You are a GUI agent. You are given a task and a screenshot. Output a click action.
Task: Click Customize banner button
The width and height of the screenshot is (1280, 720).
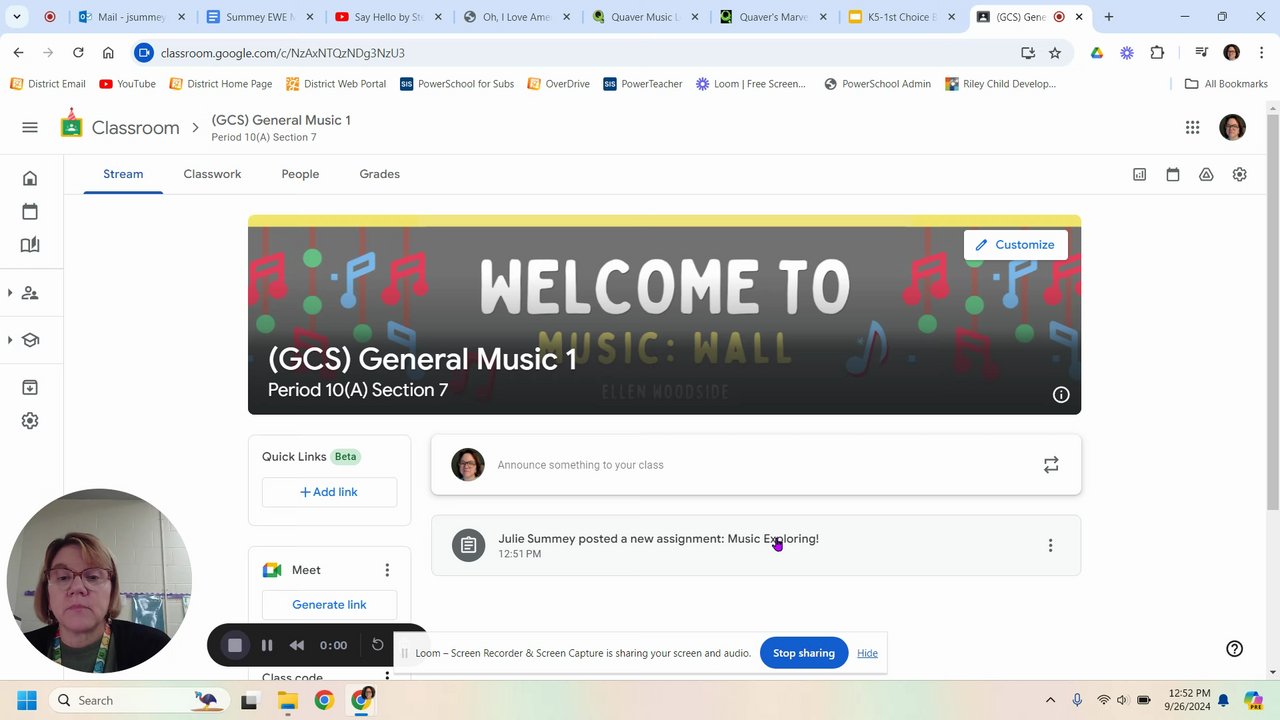[x=1015, y=245]
